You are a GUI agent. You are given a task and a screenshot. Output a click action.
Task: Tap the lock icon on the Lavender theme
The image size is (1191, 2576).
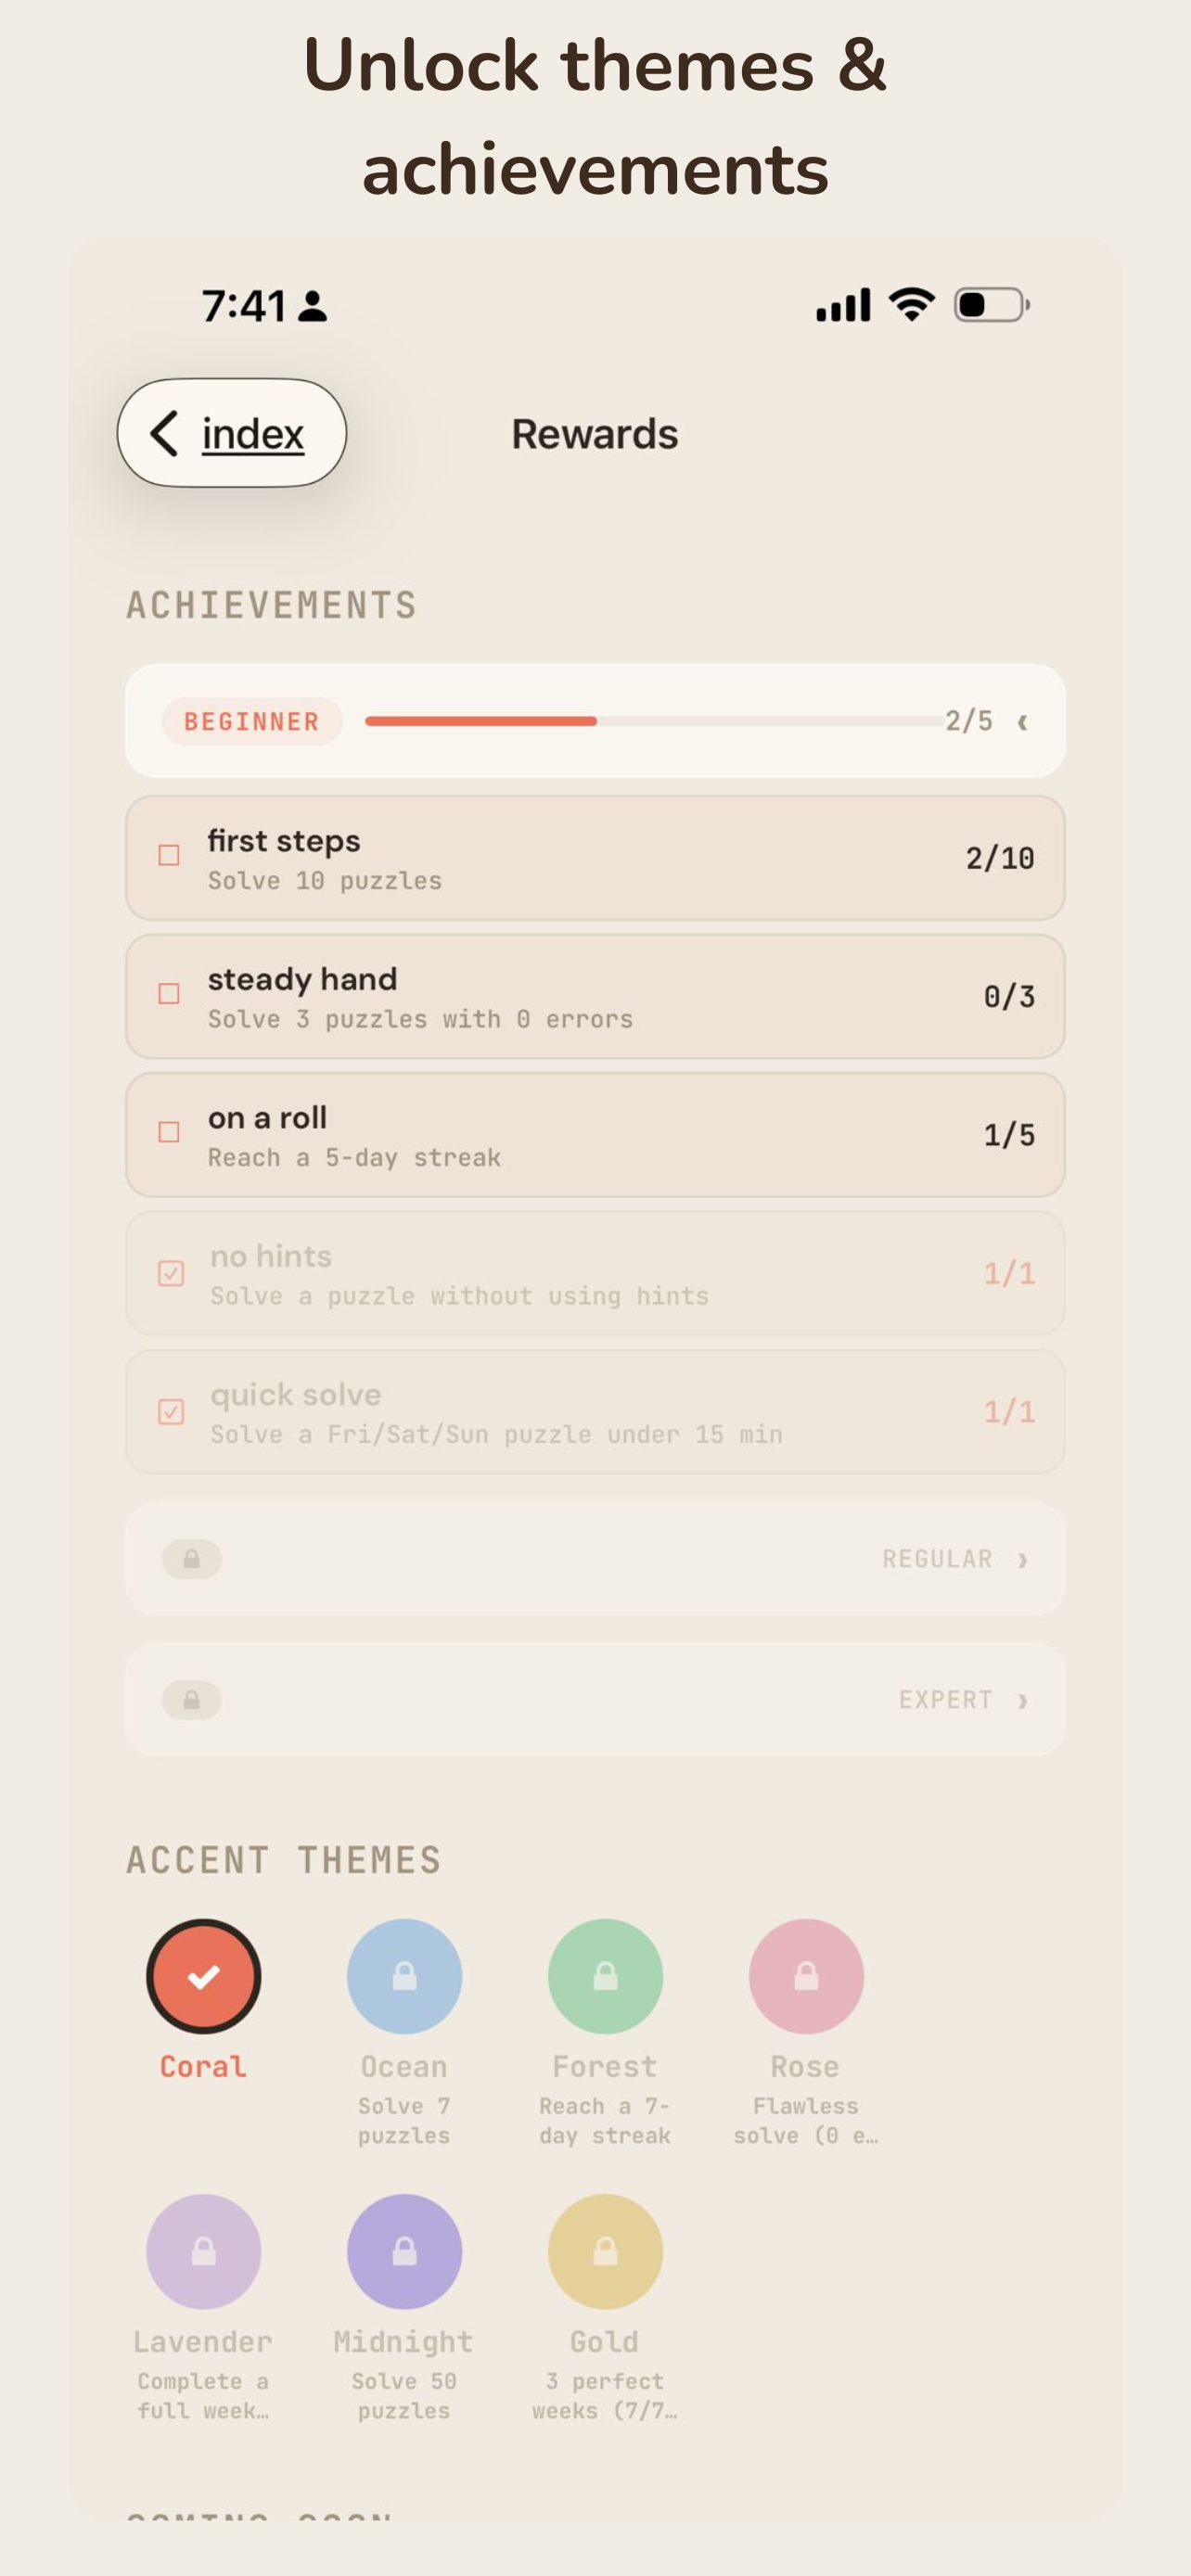[x=204, y=2251]
